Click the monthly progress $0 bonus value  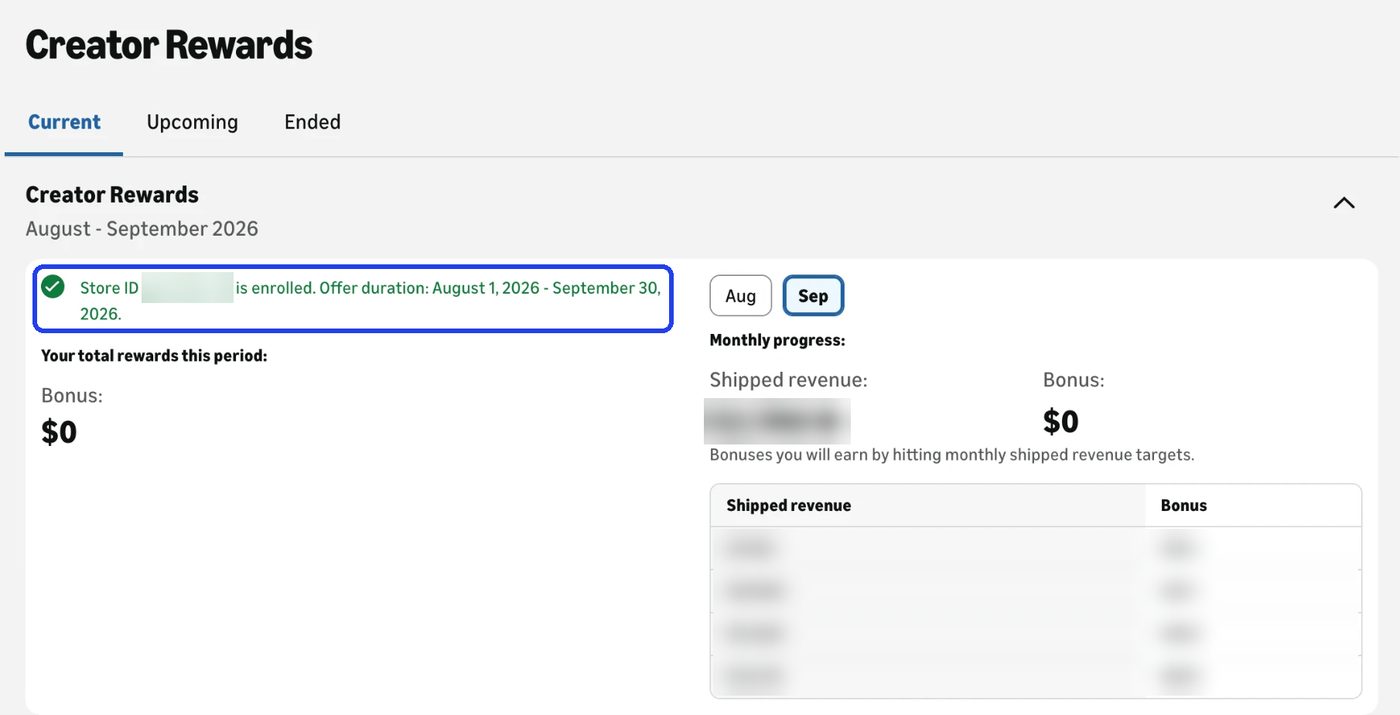[x=1061, y=421]
